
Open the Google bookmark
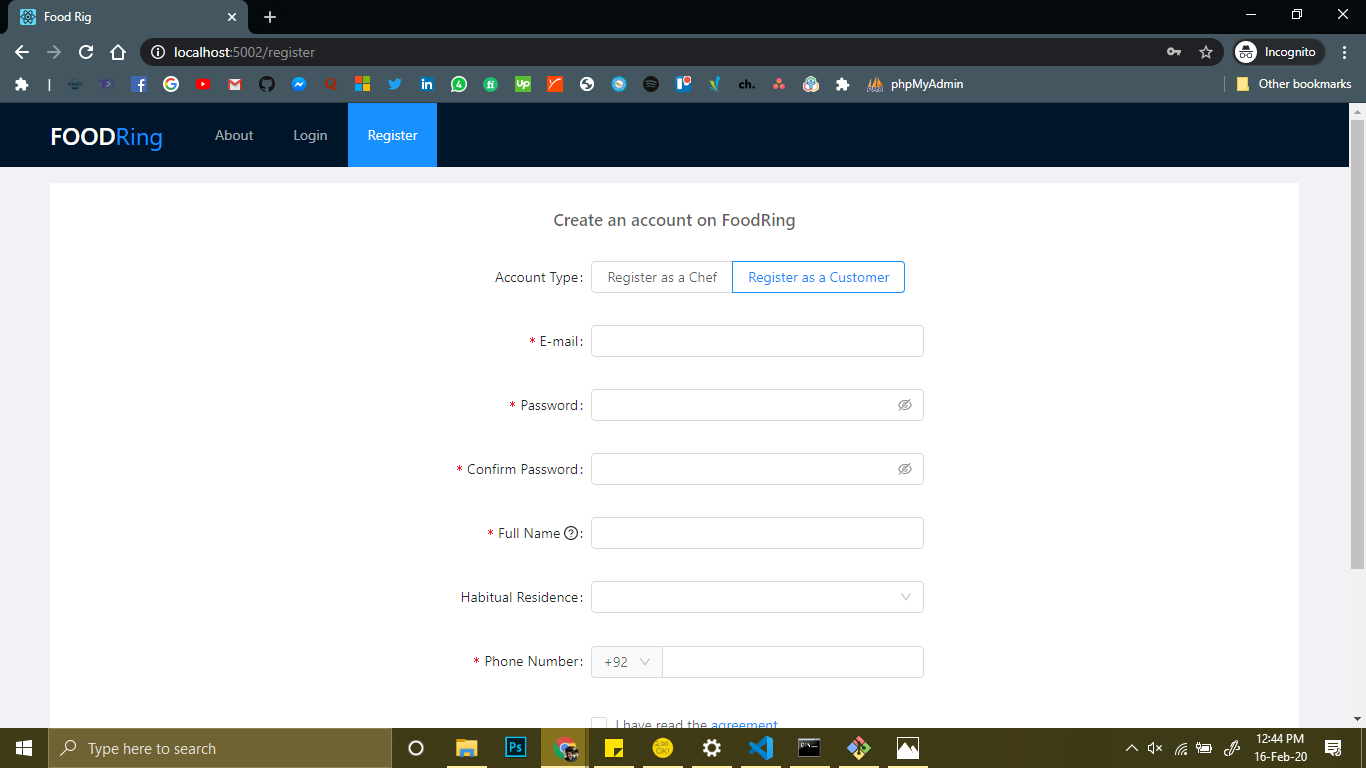[x=171, y=84]
